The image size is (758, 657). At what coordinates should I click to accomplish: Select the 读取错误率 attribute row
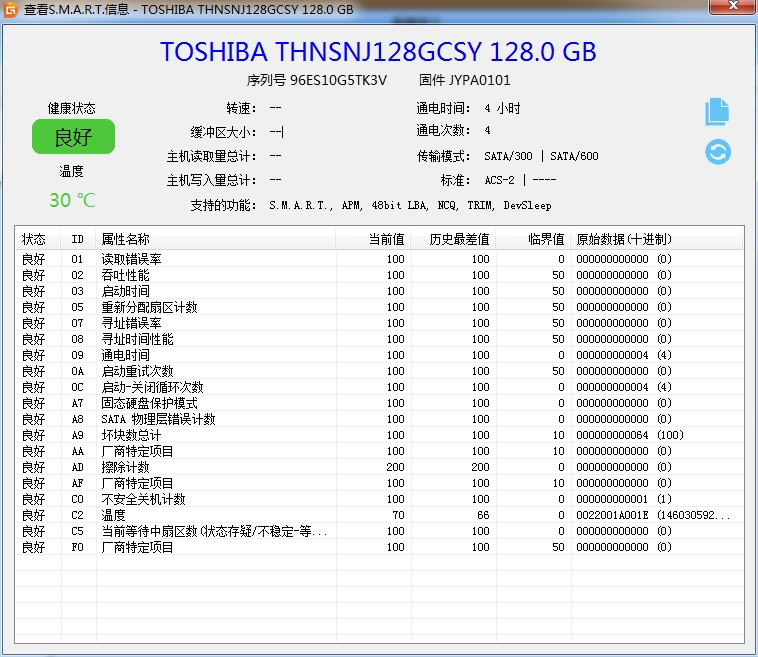click(x=379, y=259)
